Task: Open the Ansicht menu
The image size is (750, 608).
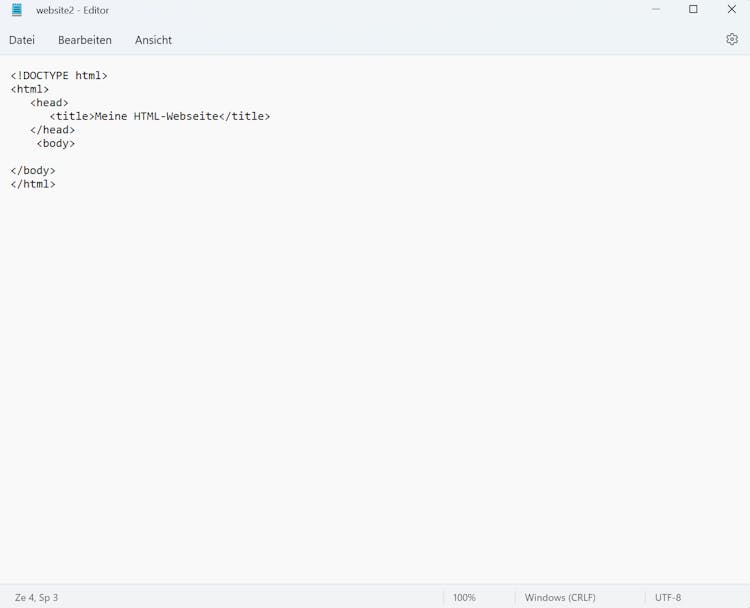Action: pyautogui.click(x=153, y=40)
